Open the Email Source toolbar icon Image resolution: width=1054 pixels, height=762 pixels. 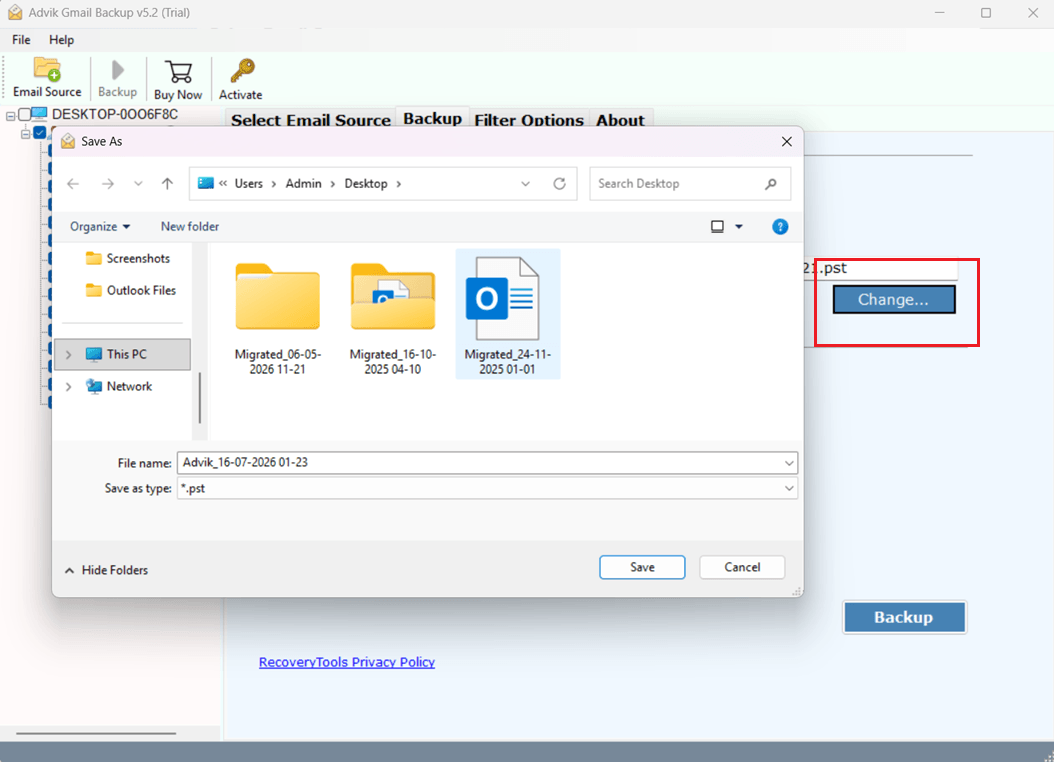tap(47, 77)
